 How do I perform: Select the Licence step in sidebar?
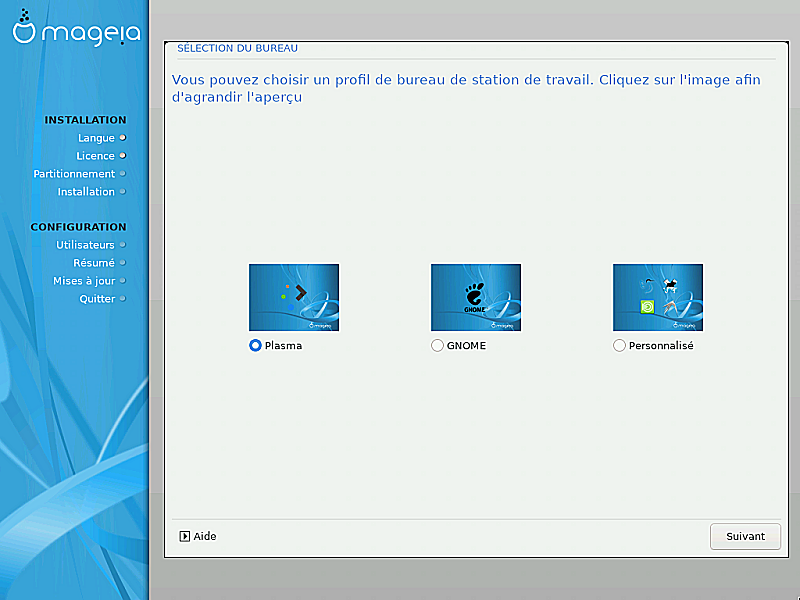(x=95, y=156)
